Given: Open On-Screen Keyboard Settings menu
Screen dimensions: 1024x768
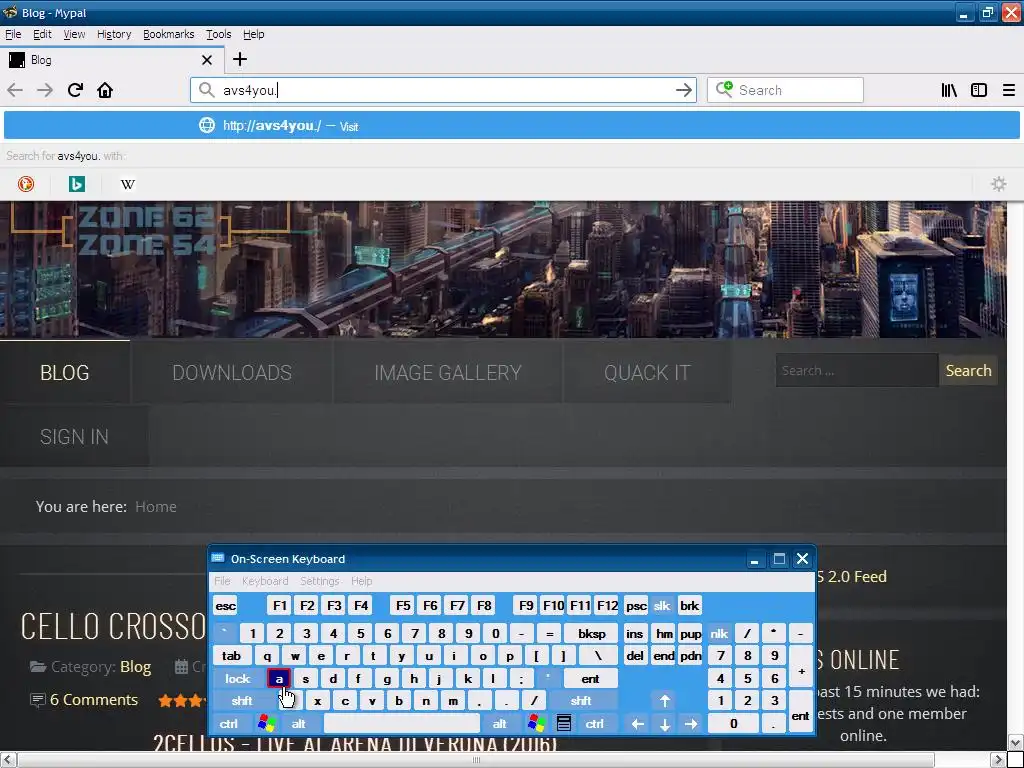Looking at the screenshot, I should 319,581.
